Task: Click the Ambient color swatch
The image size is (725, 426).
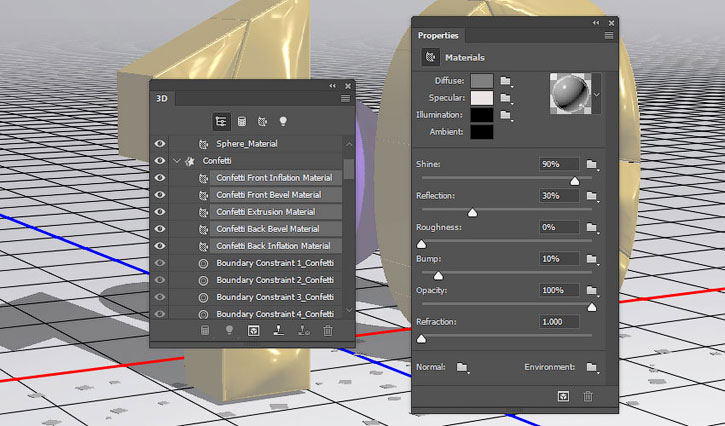Action: click(x=482, y=132)
